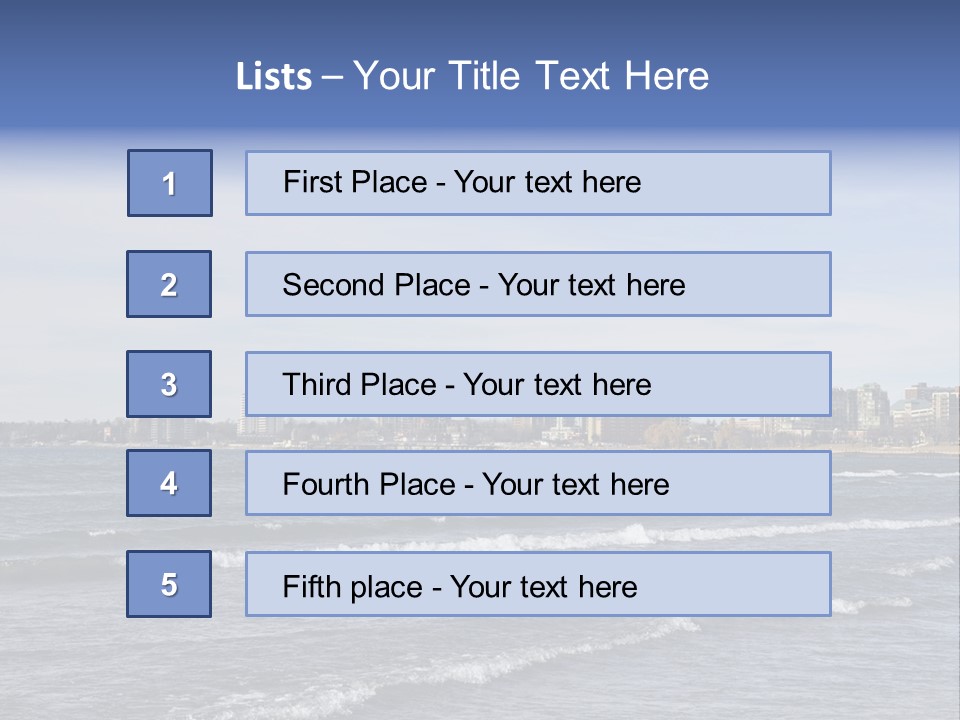The width and height of the screenshot is (960, 720).
Task: Click the Second Place text box
Action: click(538, 284)
